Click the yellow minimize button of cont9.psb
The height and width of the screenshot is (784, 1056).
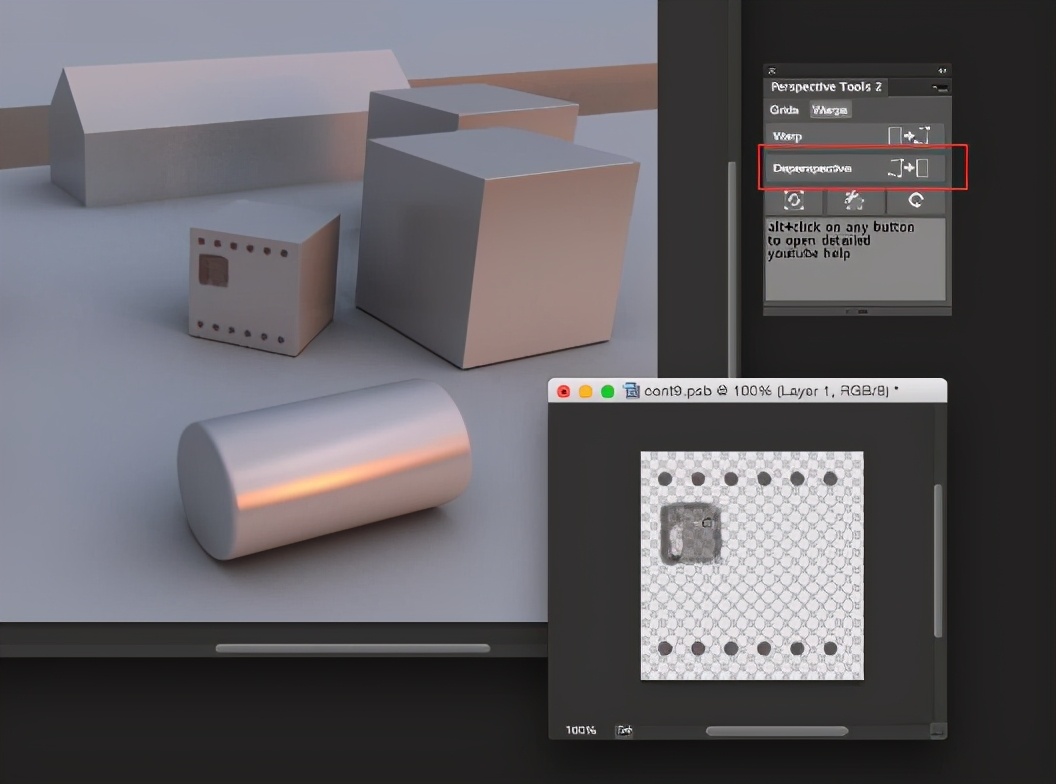pyautogui.click(x=585, y=391)
